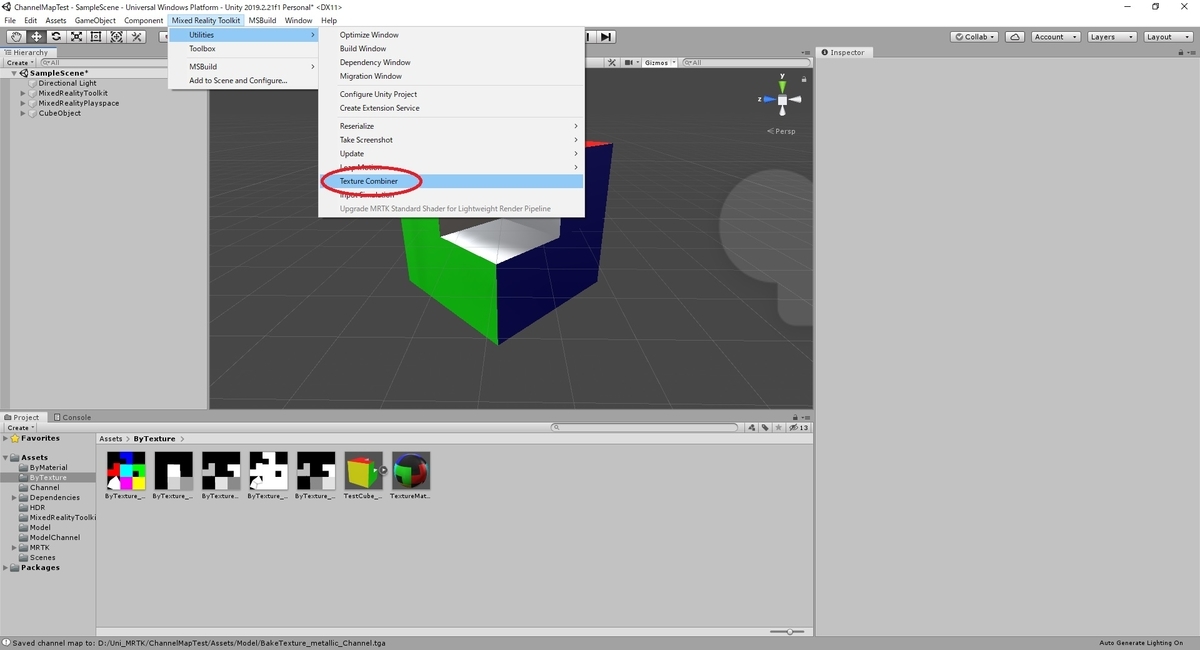Screen dimensions: 1200x650
Task: Expand TestCube asset sub-items arrow
Action: point(384,470)
